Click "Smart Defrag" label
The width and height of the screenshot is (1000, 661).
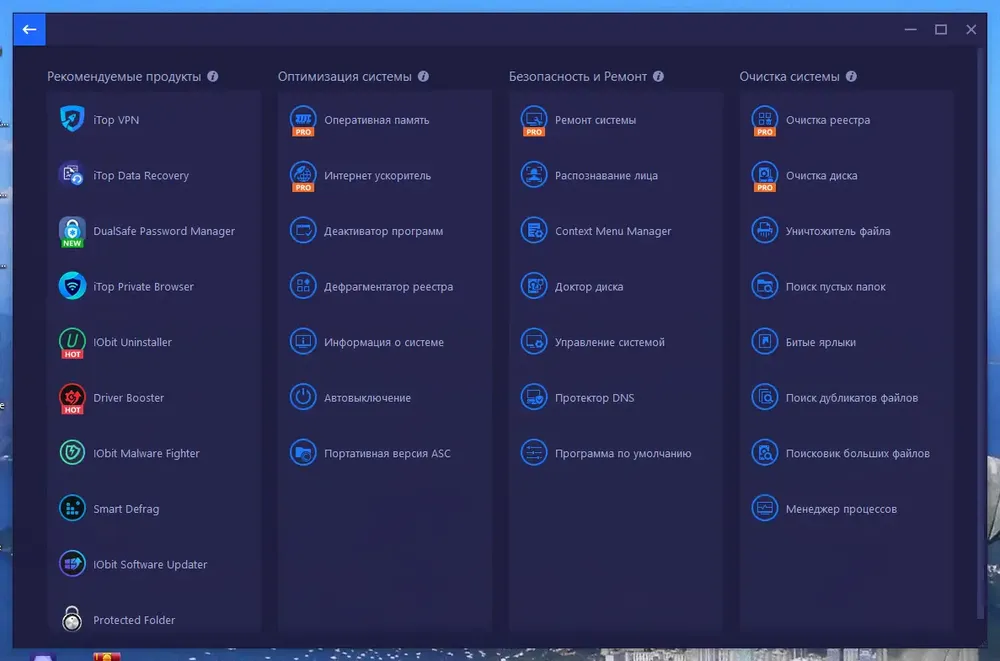click(126, 509)
